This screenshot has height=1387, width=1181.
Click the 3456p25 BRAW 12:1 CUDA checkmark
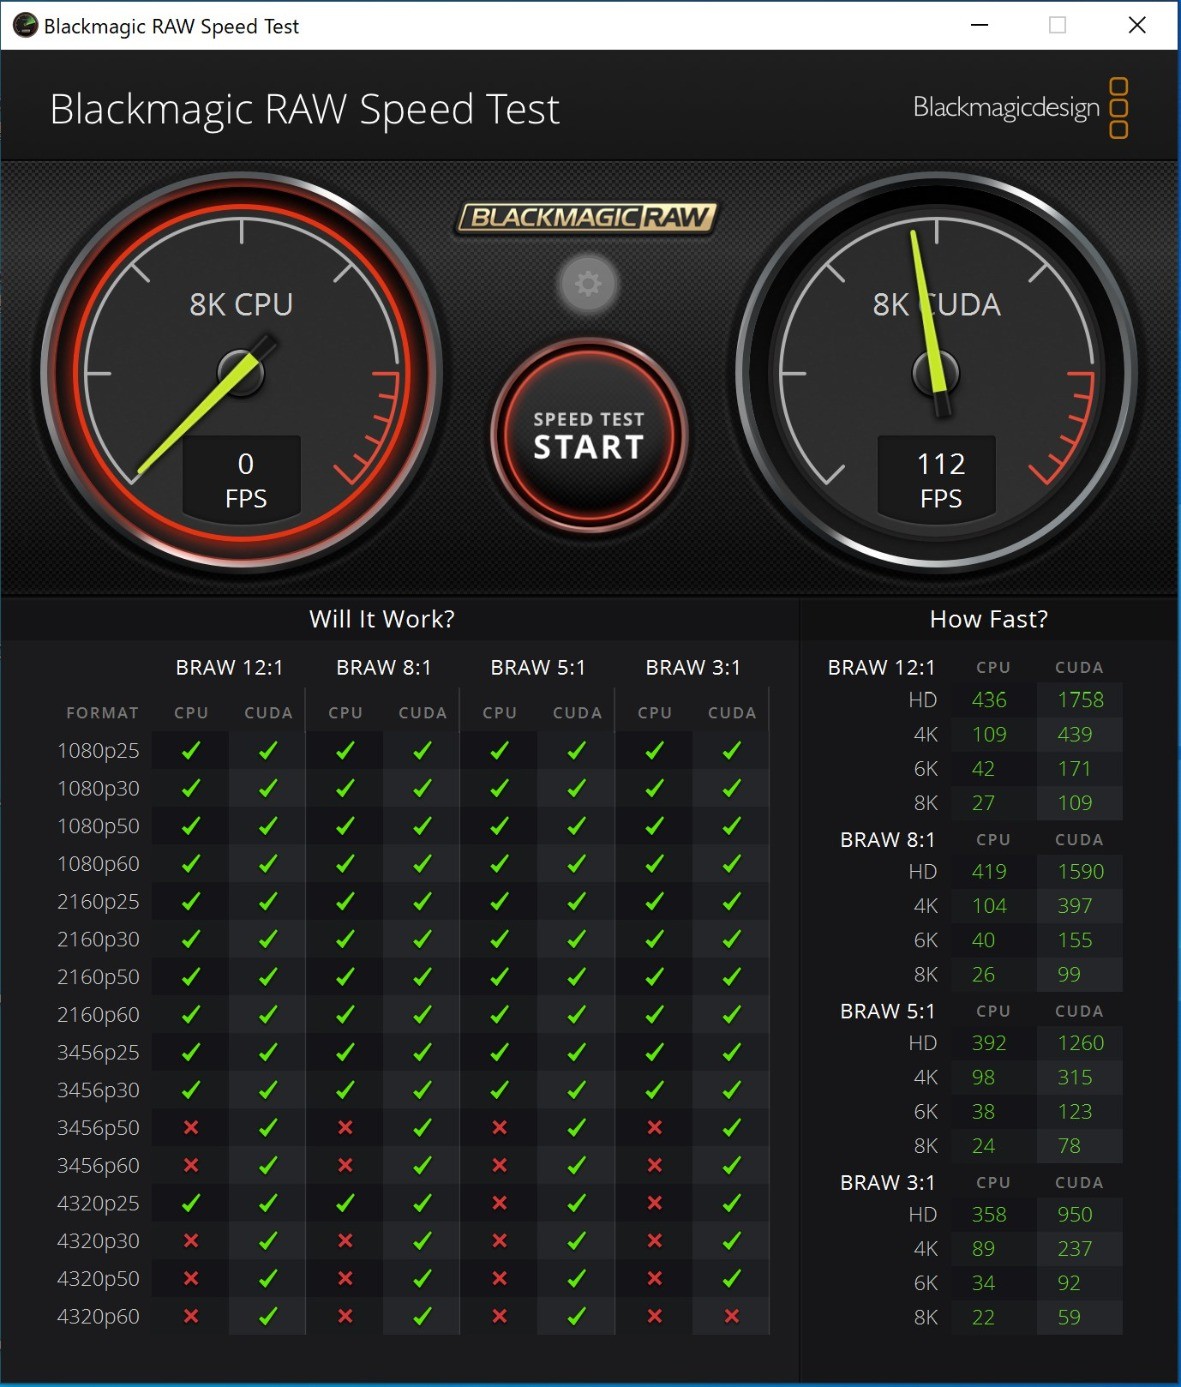click(x=268, y=1052)
